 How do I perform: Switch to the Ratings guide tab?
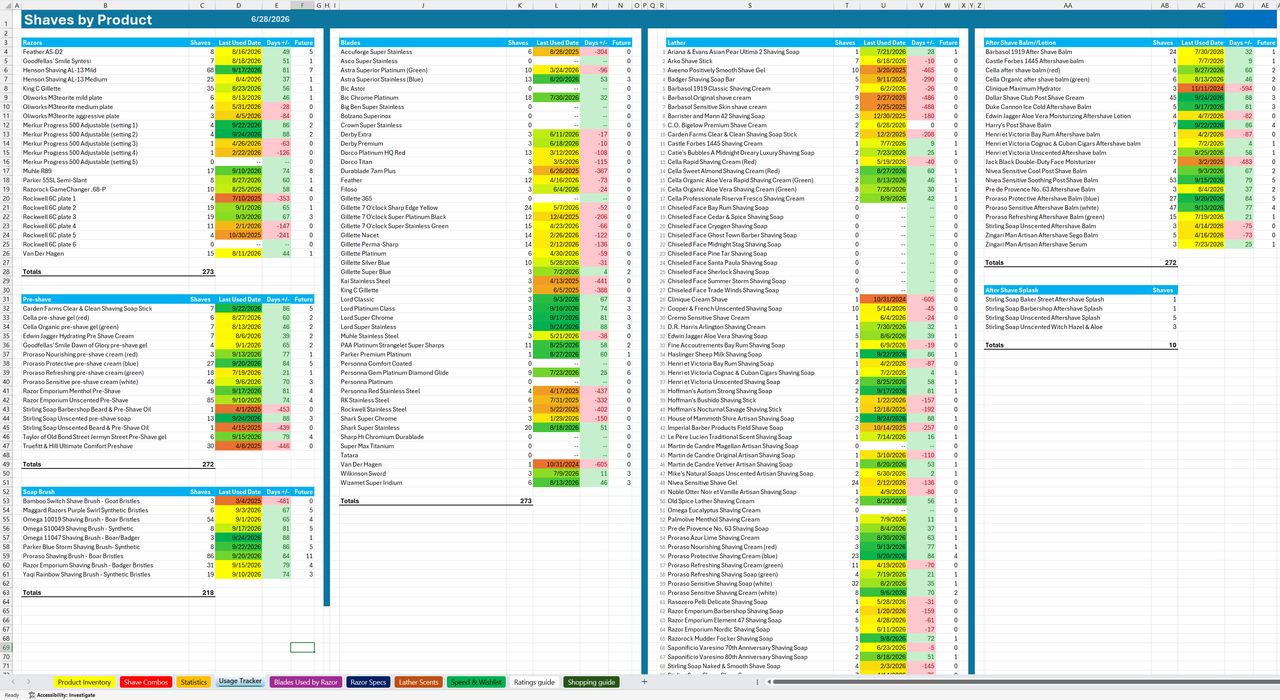click(534, 682)
